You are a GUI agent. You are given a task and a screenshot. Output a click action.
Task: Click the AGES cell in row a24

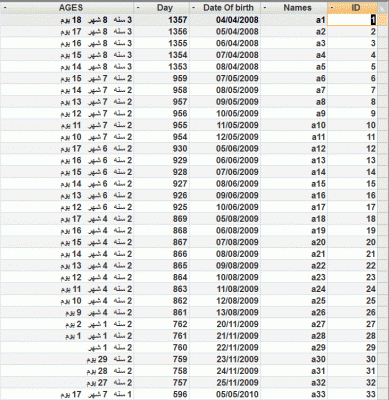click(x=67, y=289)
